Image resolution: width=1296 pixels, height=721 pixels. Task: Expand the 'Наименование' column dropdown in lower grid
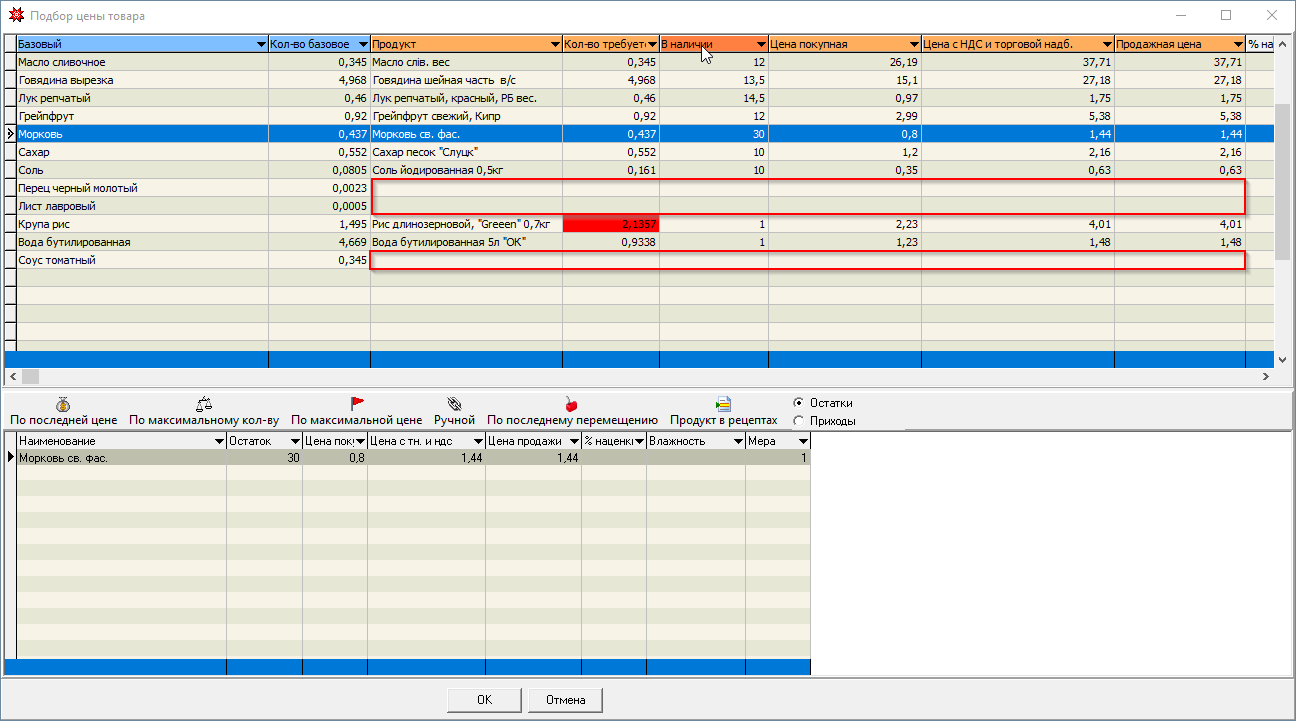click(x=218, y=441)
